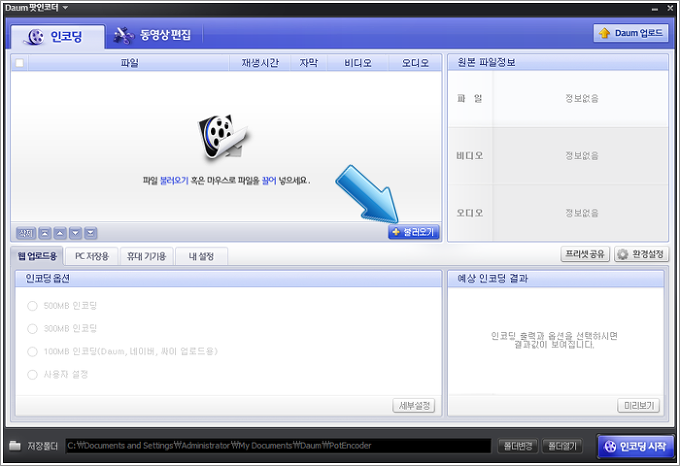Click the 세부설정 detail settings button
This screenshot has width=680, height=466.
click(x=414, y=406)
